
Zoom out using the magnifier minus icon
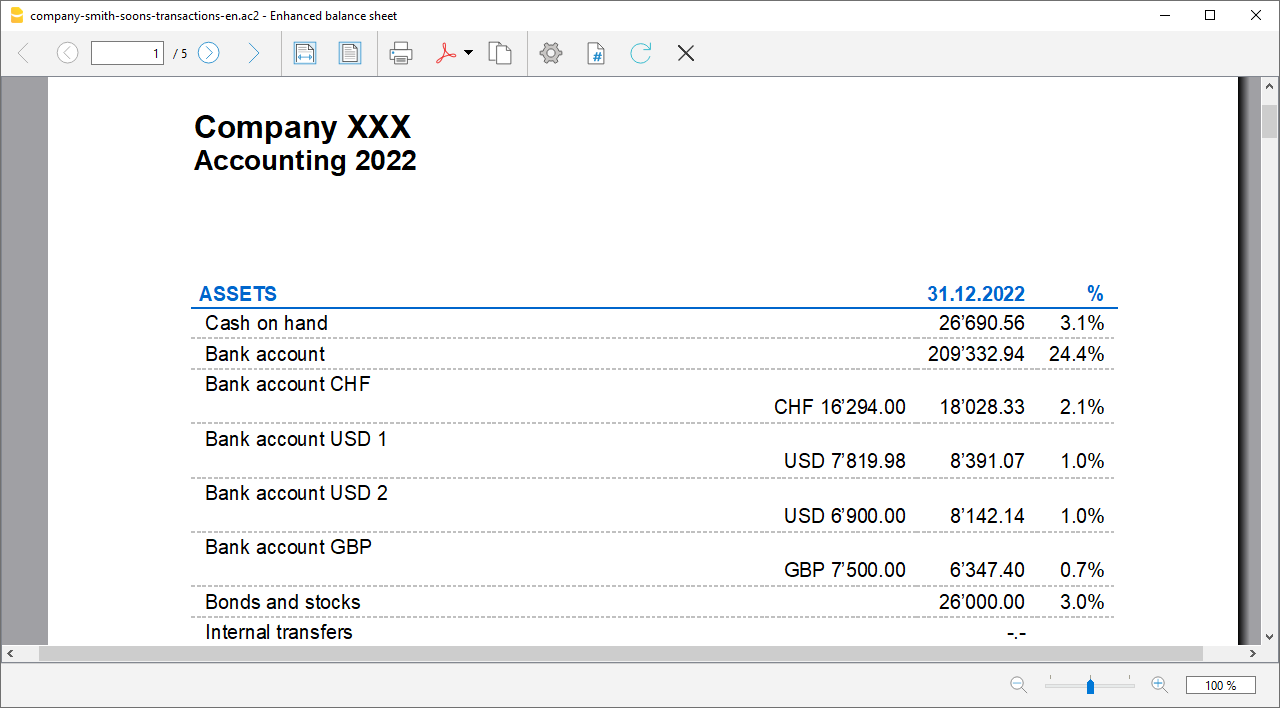click(1018, 685)
